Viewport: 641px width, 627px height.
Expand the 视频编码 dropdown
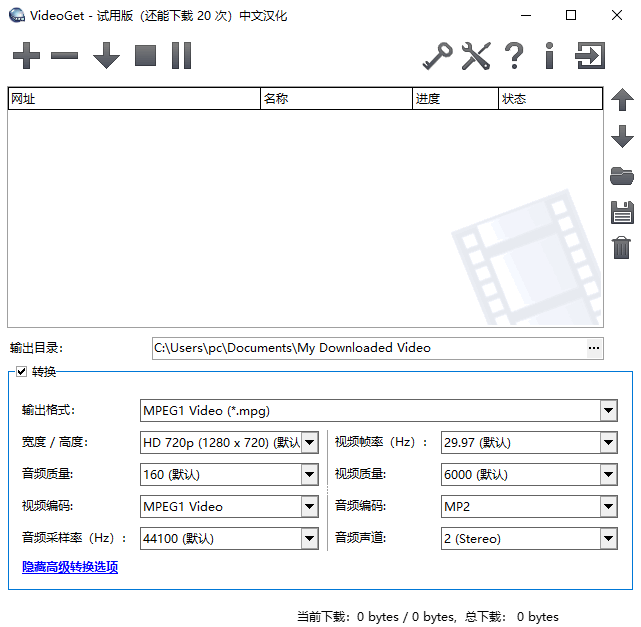[x=310, y=506]
